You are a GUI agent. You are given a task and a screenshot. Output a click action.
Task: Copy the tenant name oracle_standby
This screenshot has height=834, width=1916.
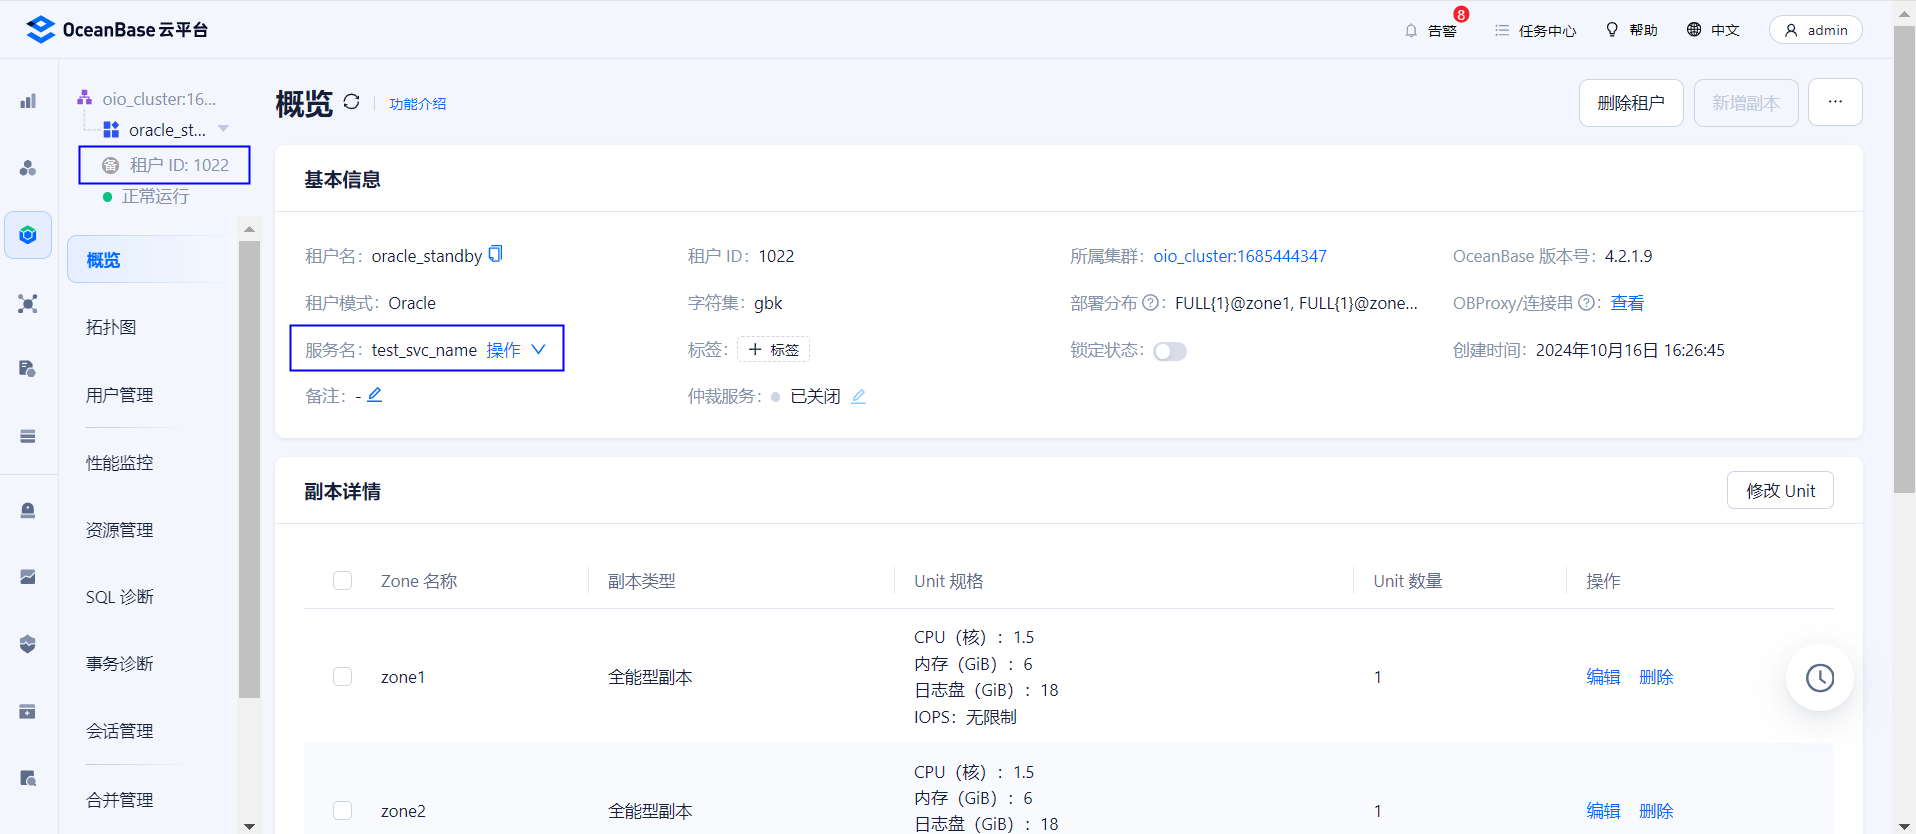click(x=495, y=254)
